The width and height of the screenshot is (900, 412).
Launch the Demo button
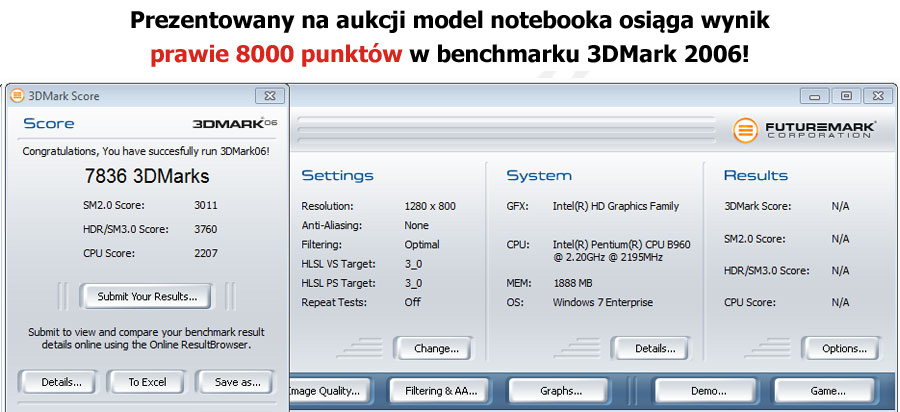coord(706,391)
